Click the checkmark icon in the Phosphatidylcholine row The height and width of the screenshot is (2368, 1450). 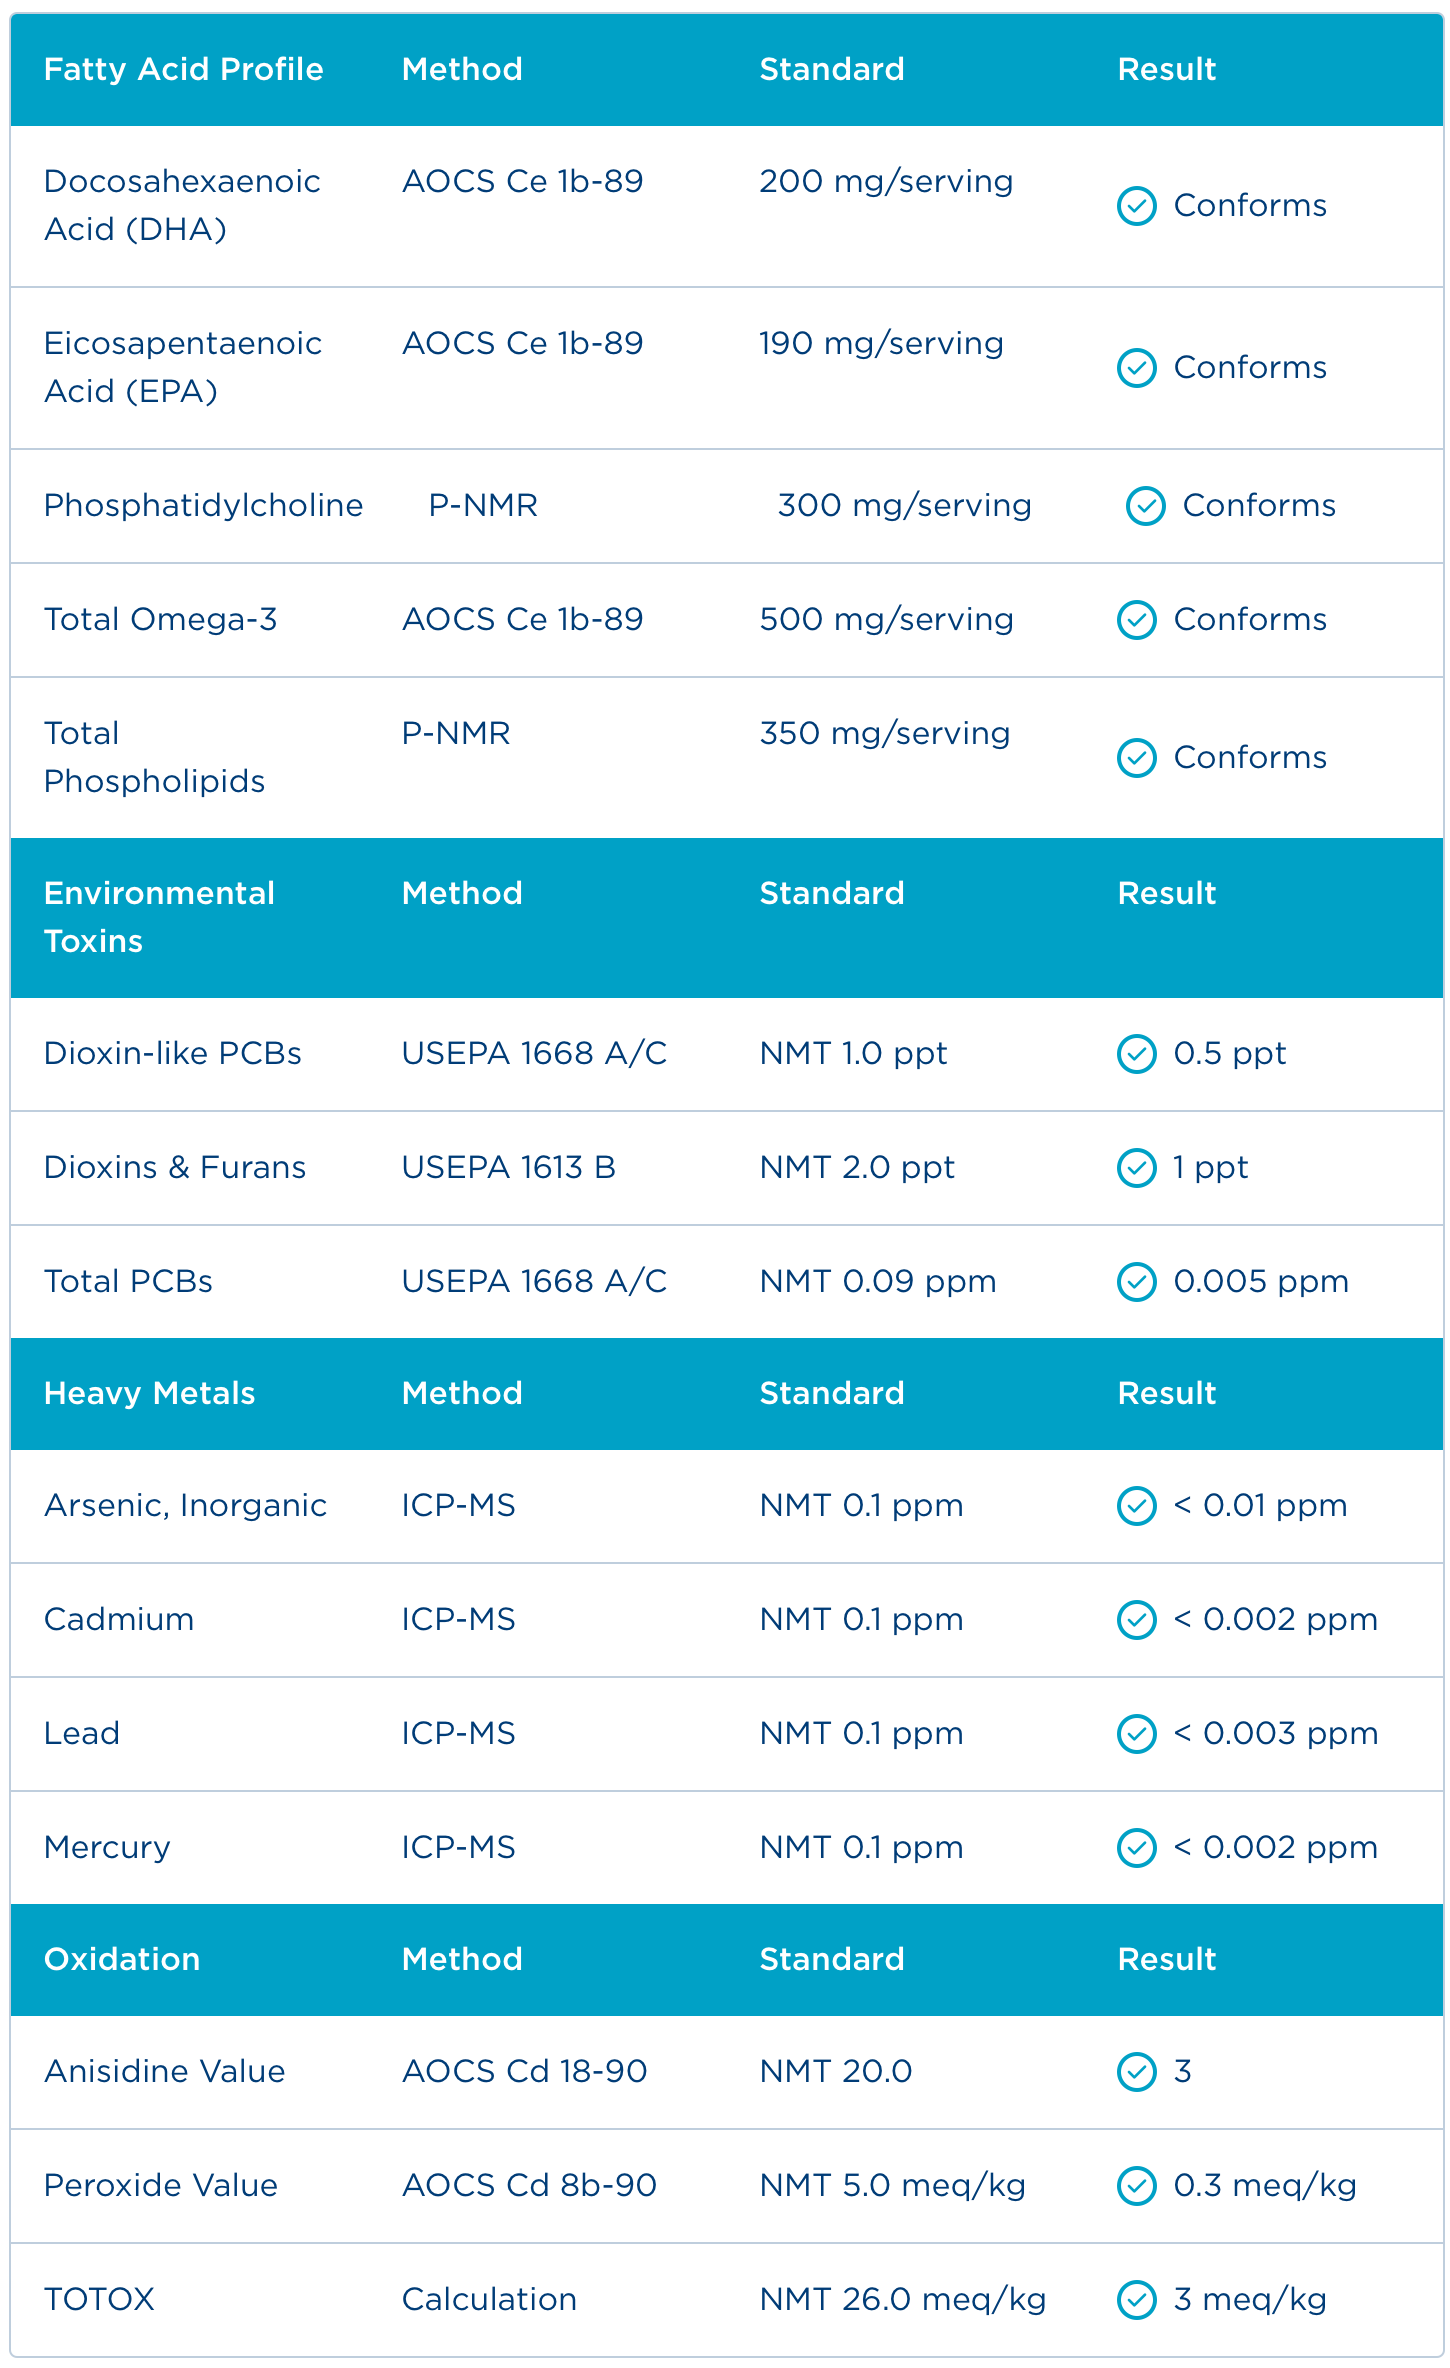pyautogui.click(x=1145, y=506)
